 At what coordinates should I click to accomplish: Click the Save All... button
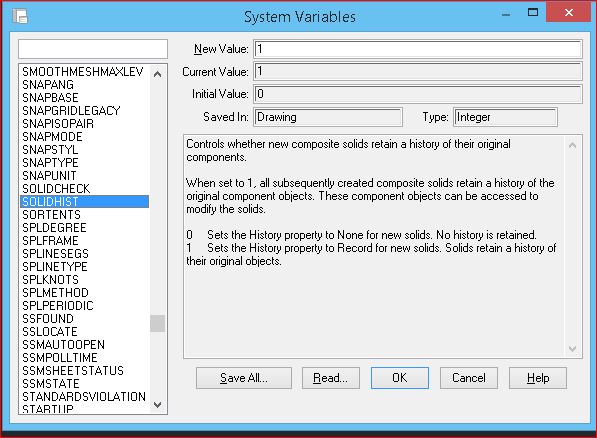pyautogui.click(x=244, y=378)
